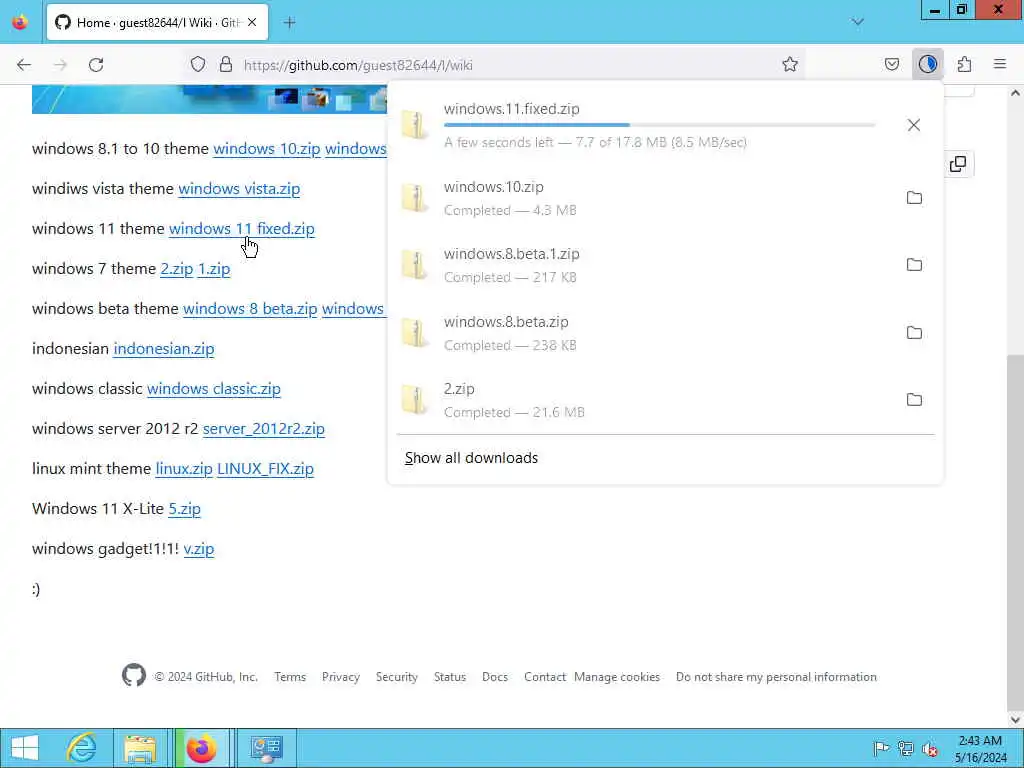
Task: Open the Privacy footer link
Action: [x=341, y=677]
